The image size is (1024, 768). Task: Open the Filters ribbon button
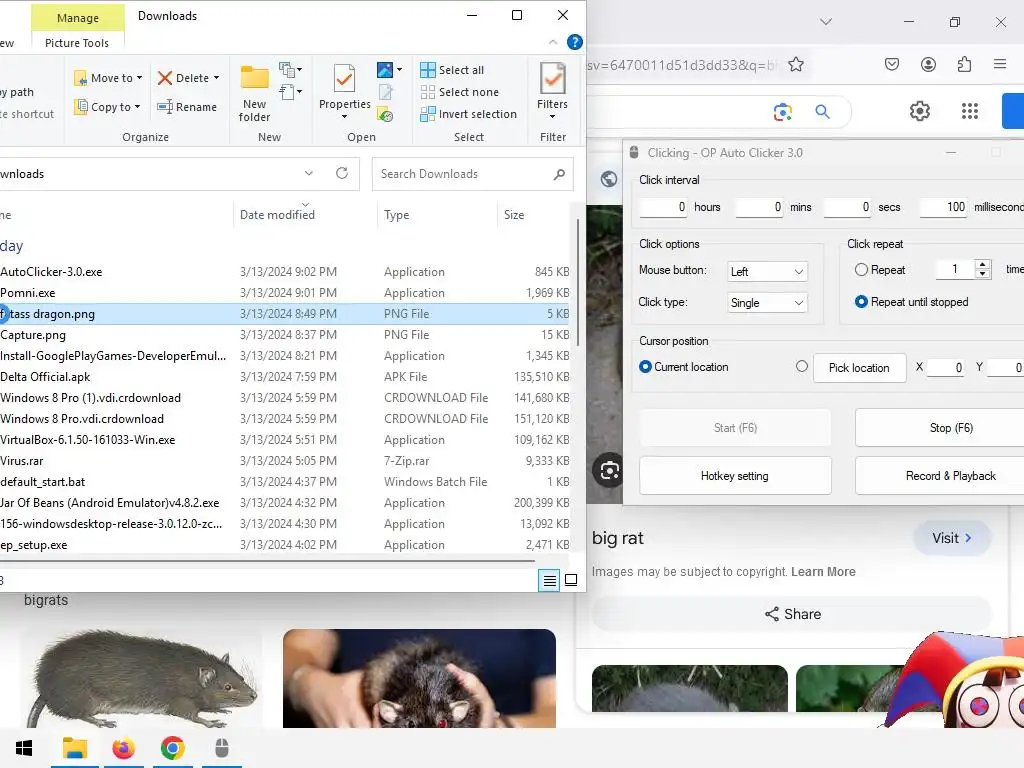(552, 91)
